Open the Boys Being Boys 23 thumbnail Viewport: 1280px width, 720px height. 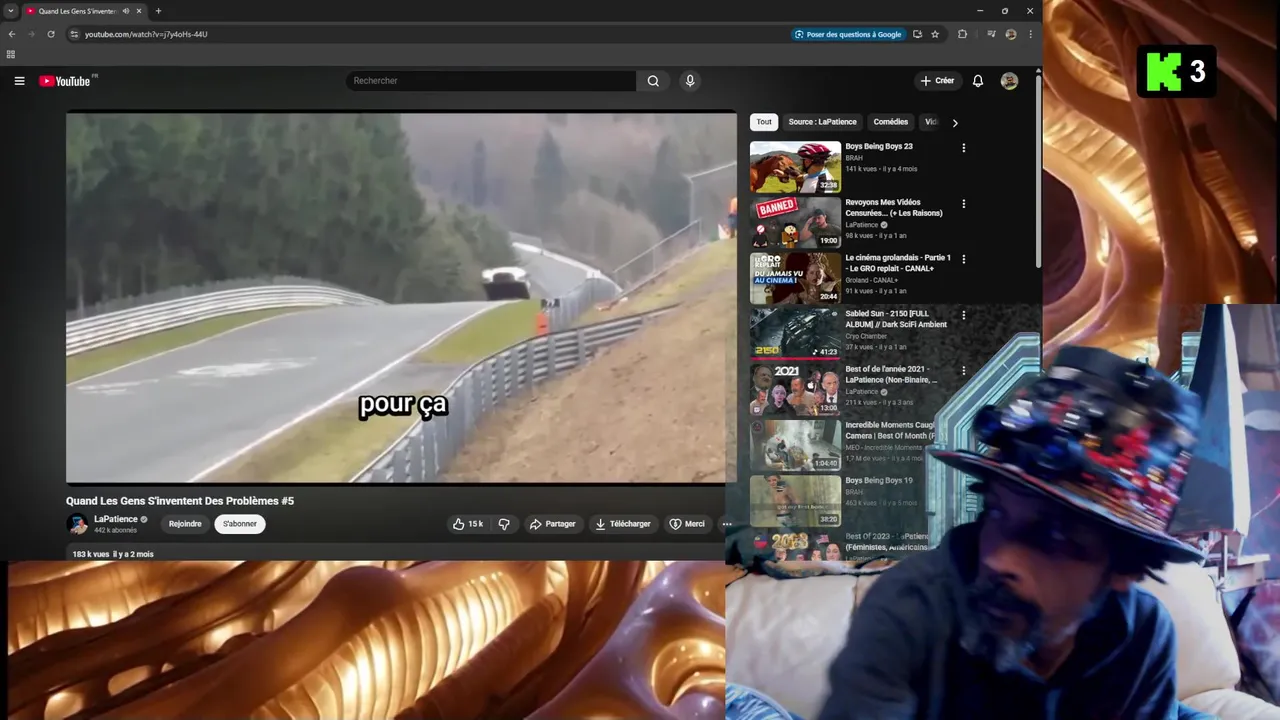pyautogui.click(x=796, y=166)
